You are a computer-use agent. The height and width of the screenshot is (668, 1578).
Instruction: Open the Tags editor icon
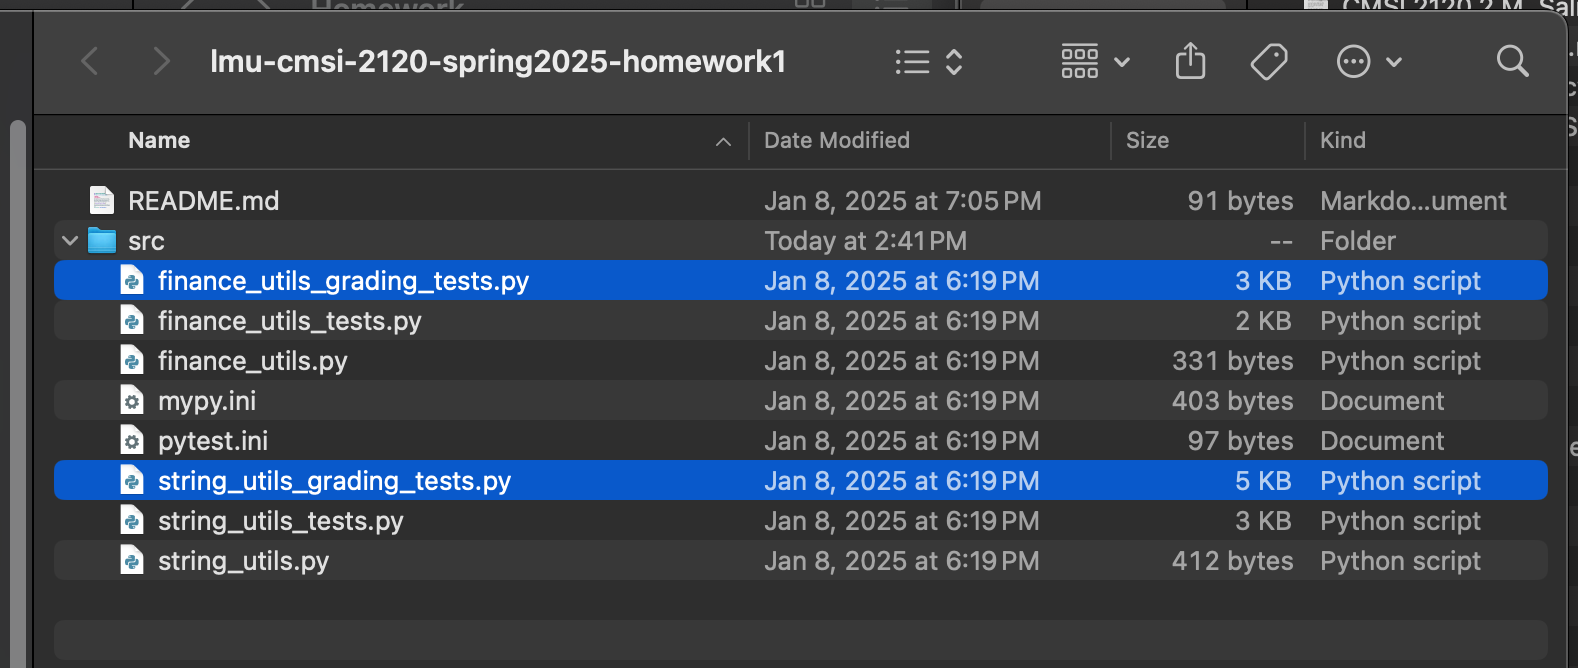1269,62
